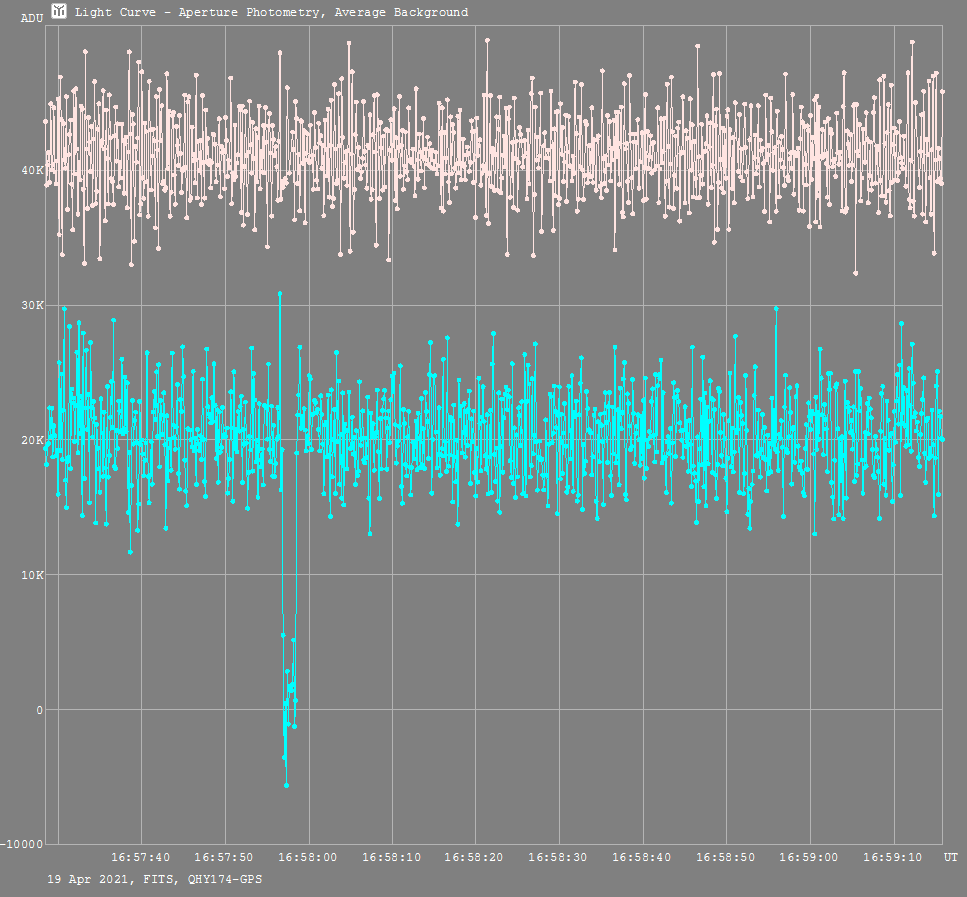Click the 40K y-axis label
The height and width of the screenshot is (897, 967).
point(33,170)
